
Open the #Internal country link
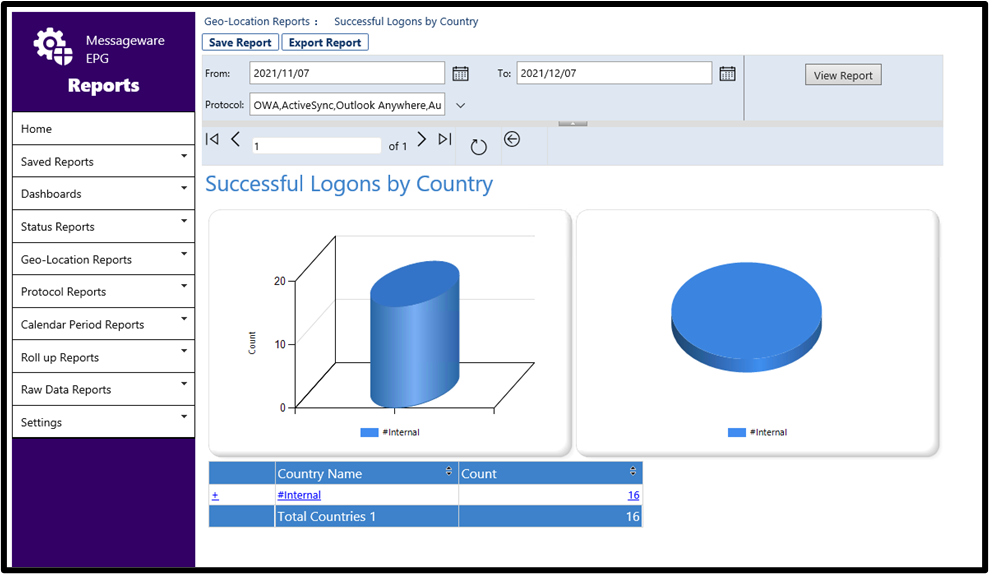coord(299,495)
